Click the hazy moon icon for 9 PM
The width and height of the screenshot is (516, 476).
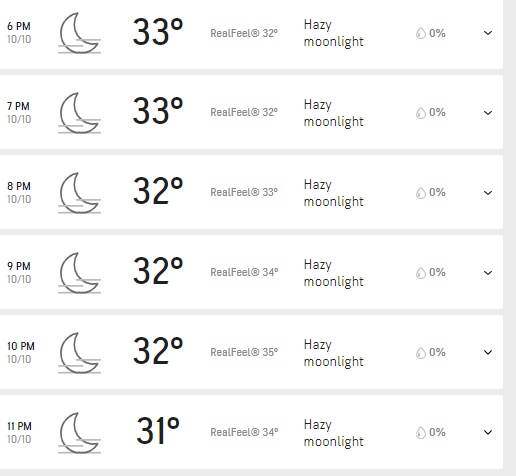click(x=79, y=273)
